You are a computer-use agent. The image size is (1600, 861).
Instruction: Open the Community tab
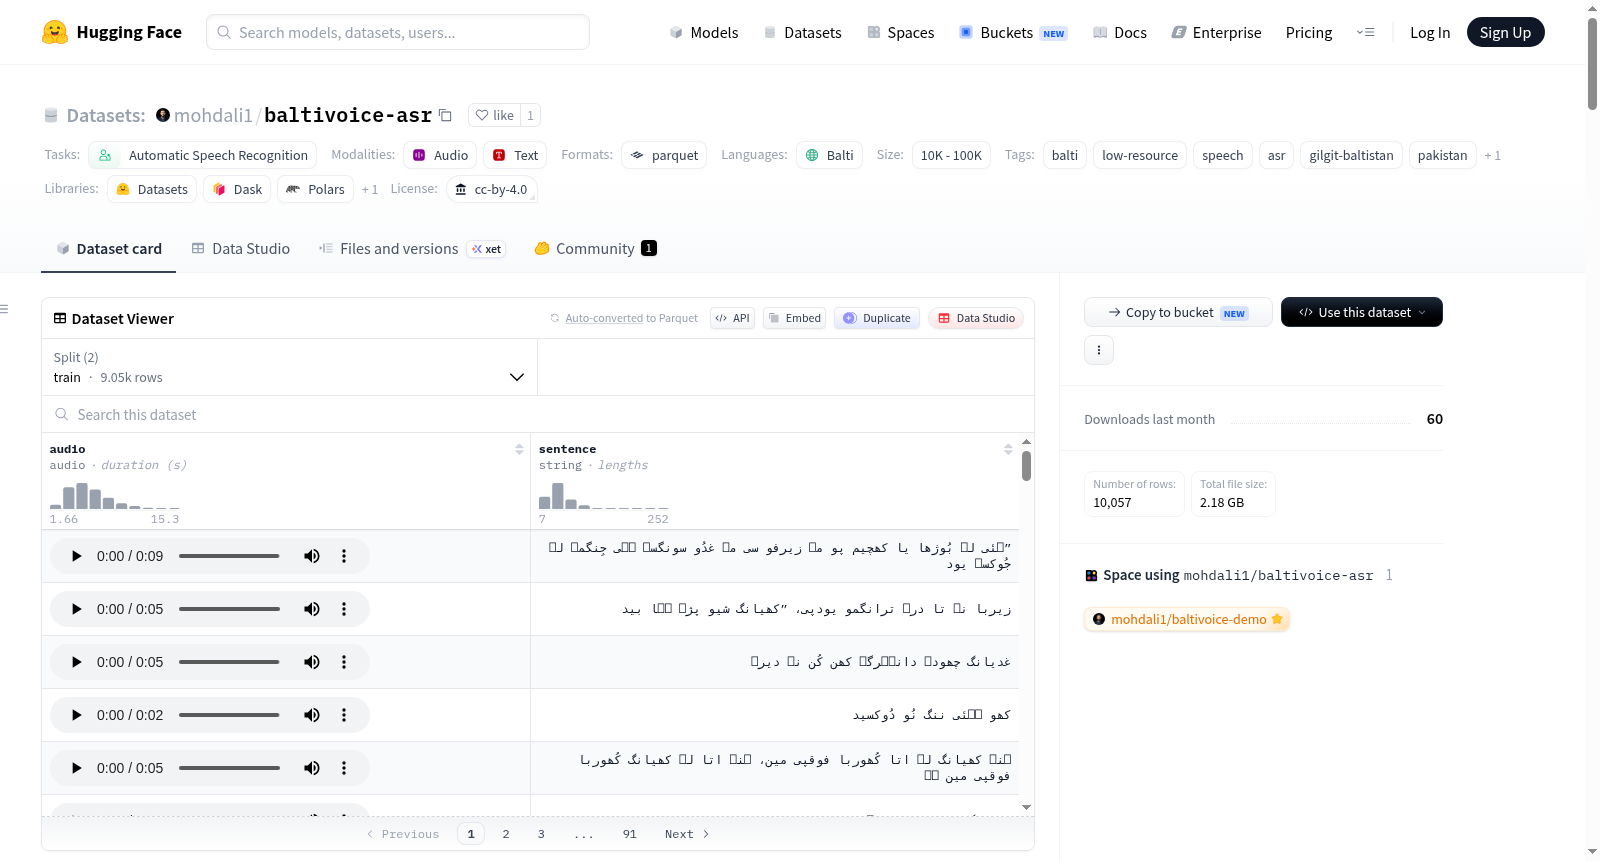(x=596, y=249)
